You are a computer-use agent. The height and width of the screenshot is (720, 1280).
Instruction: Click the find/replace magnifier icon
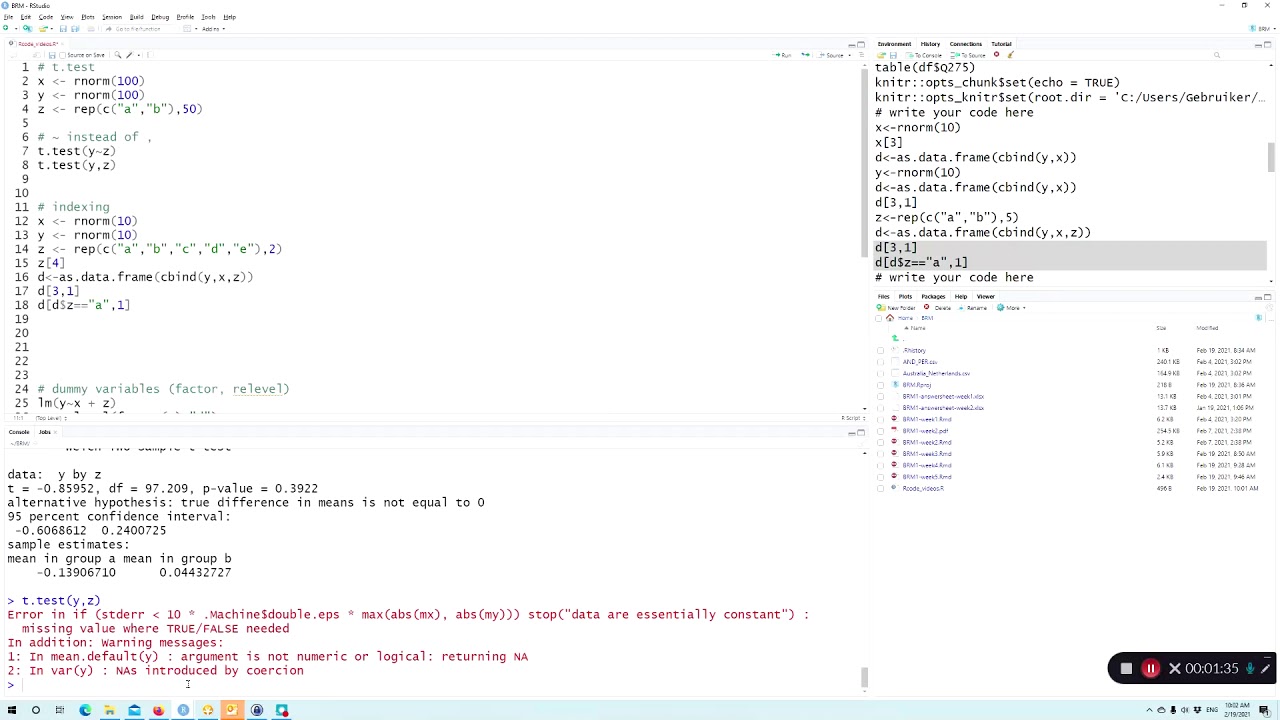[x=117, y=55]
